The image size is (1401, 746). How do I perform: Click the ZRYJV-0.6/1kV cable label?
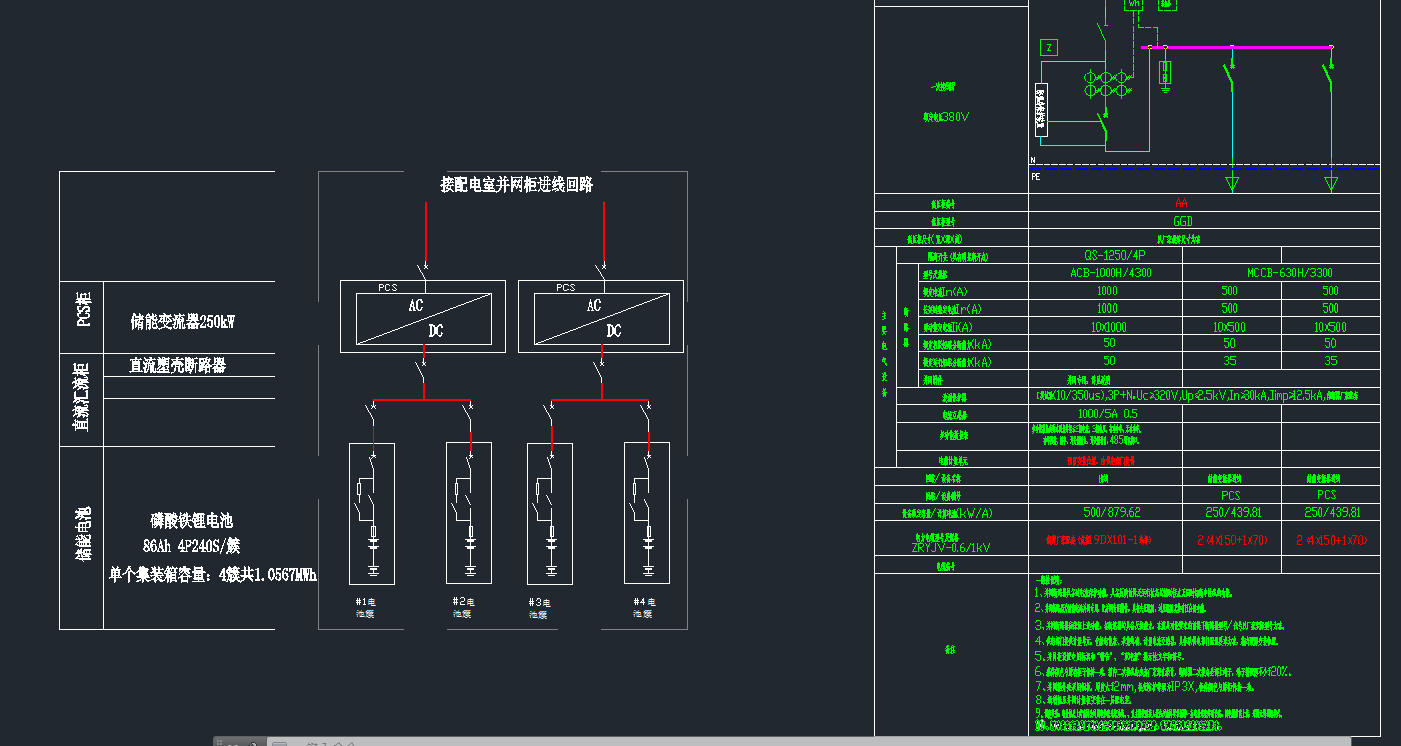coord(951,548)
